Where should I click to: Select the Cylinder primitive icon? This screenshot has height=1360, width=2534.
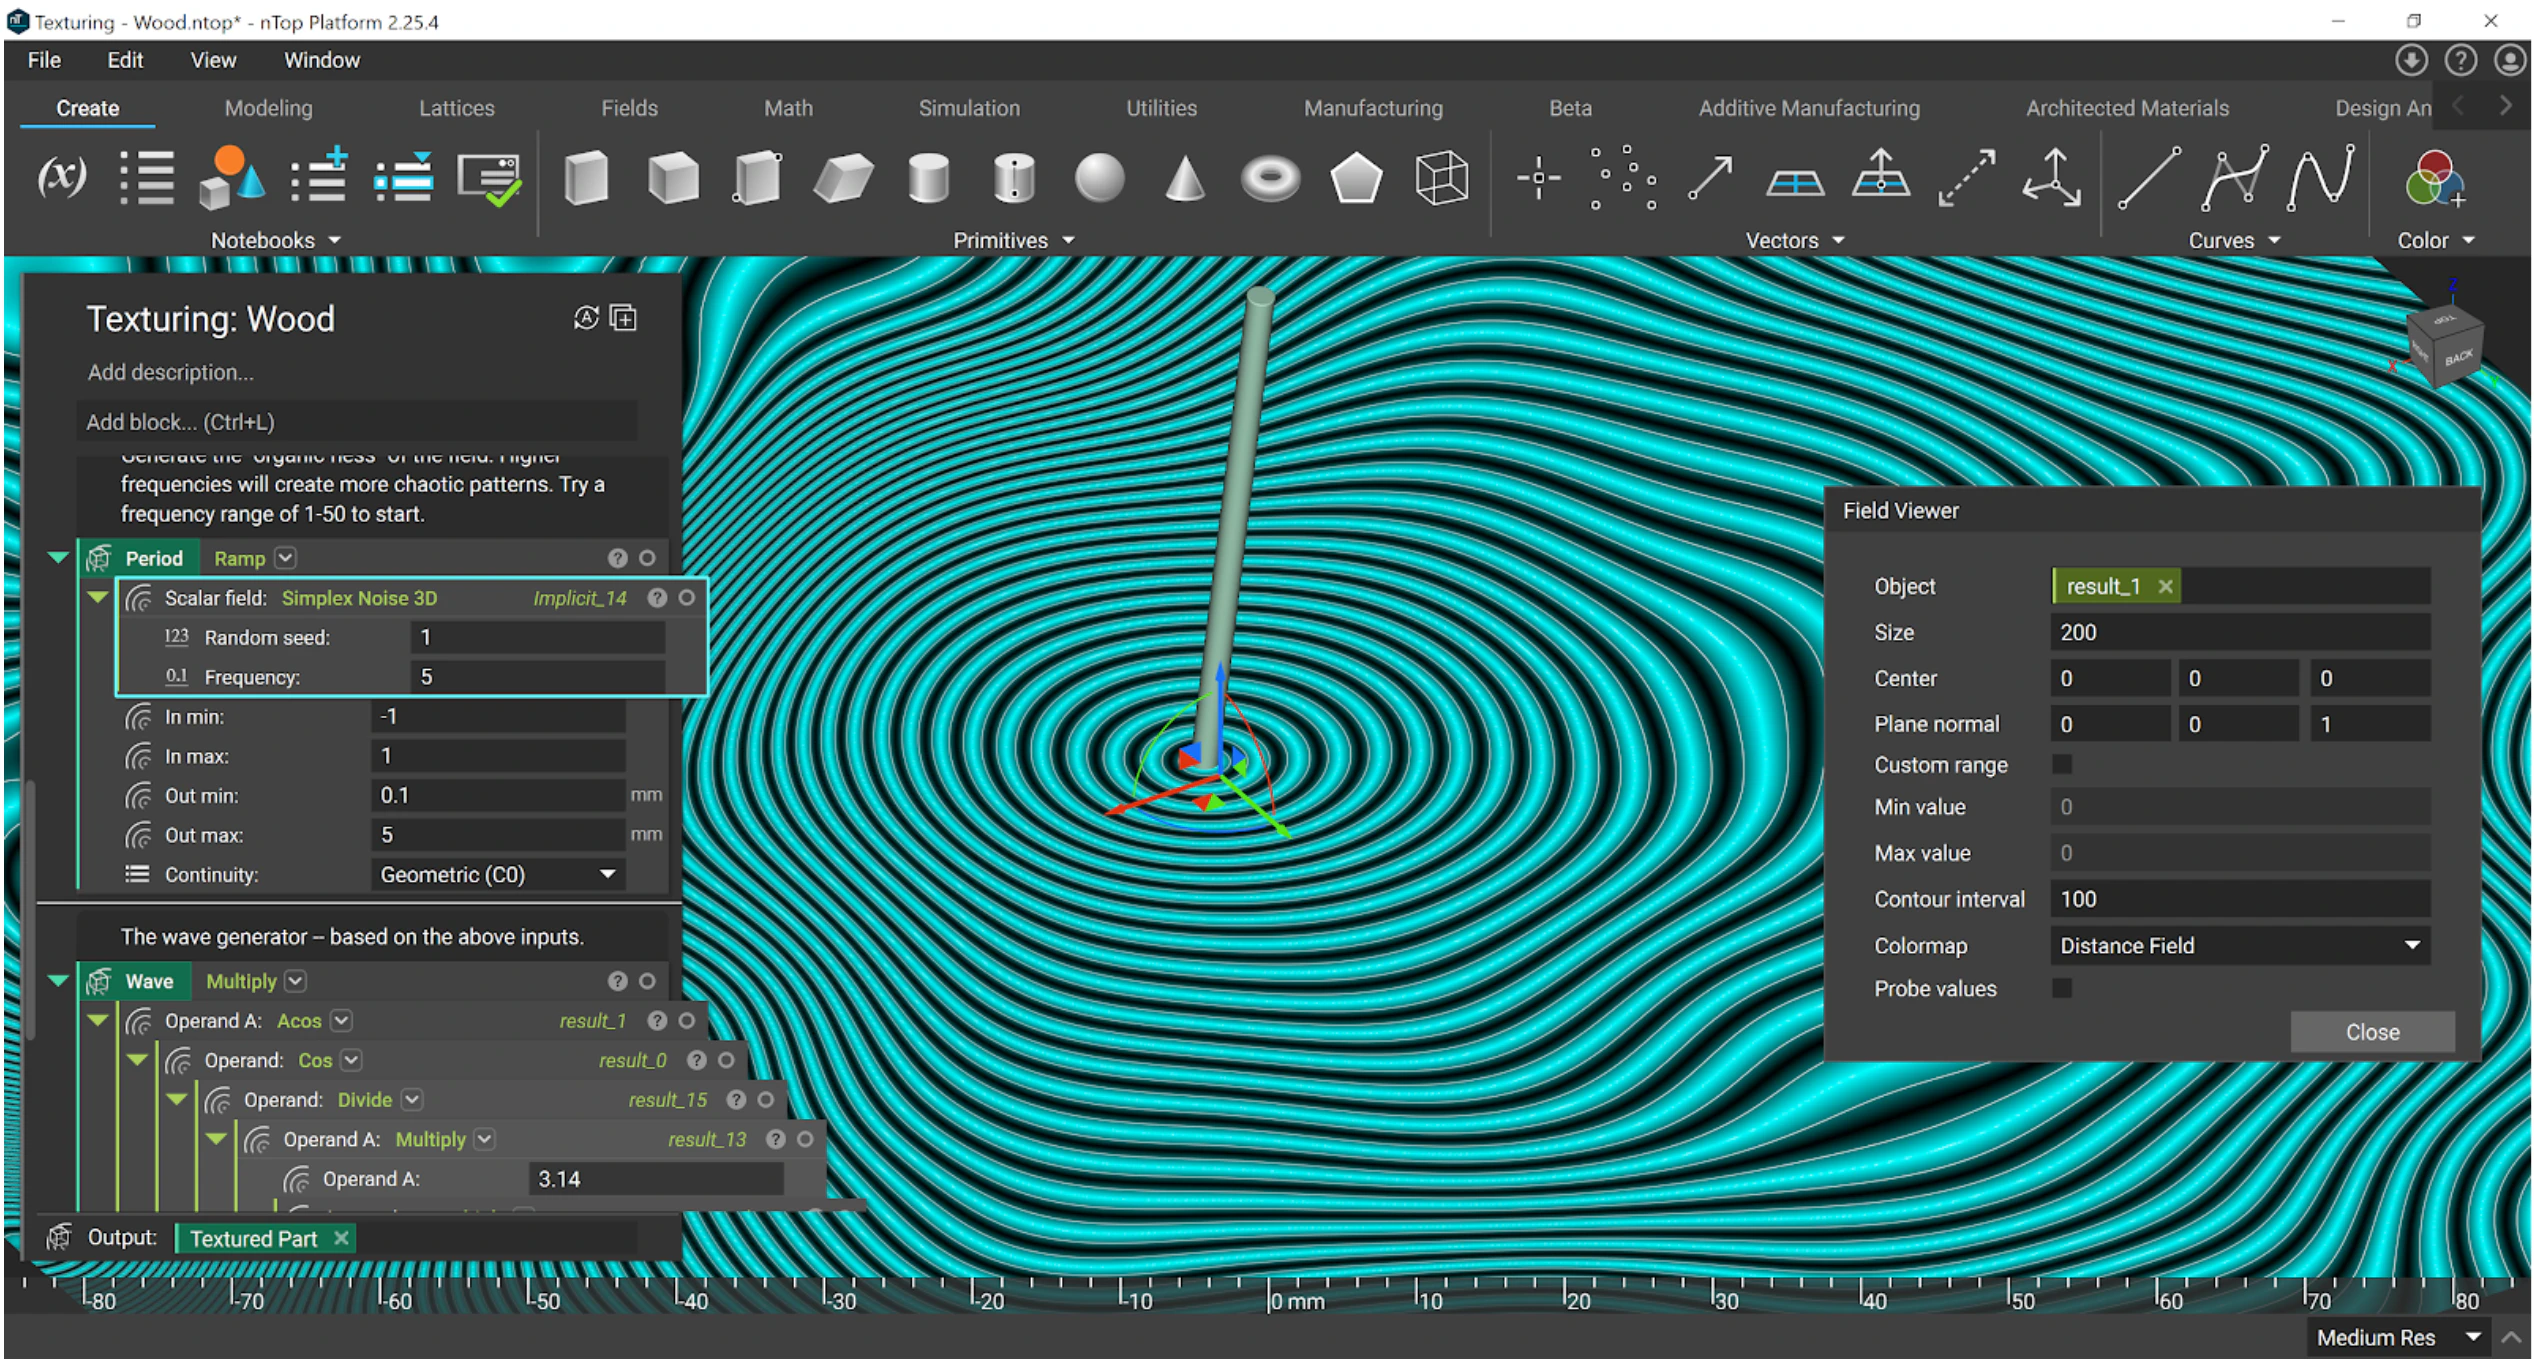(x=929, y=179)
